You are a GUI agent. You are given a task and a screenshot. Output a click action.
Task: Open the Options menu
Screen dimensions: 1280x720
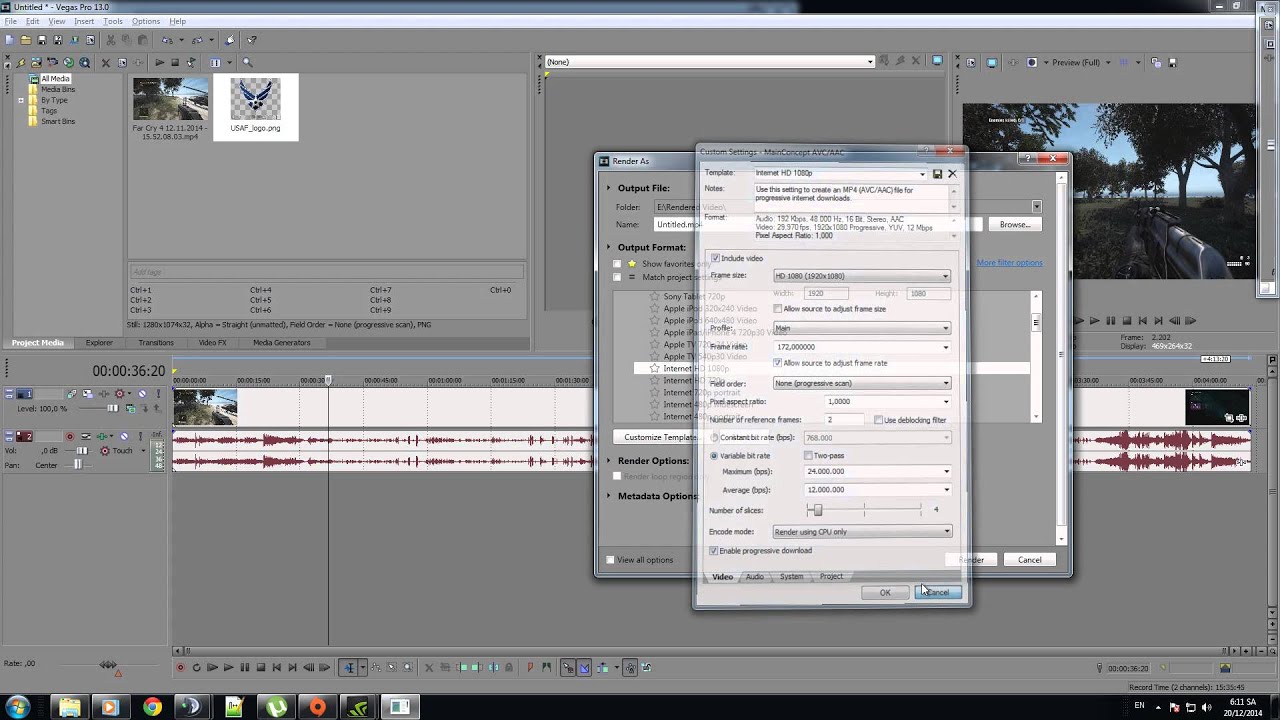[x=145, y=21]
